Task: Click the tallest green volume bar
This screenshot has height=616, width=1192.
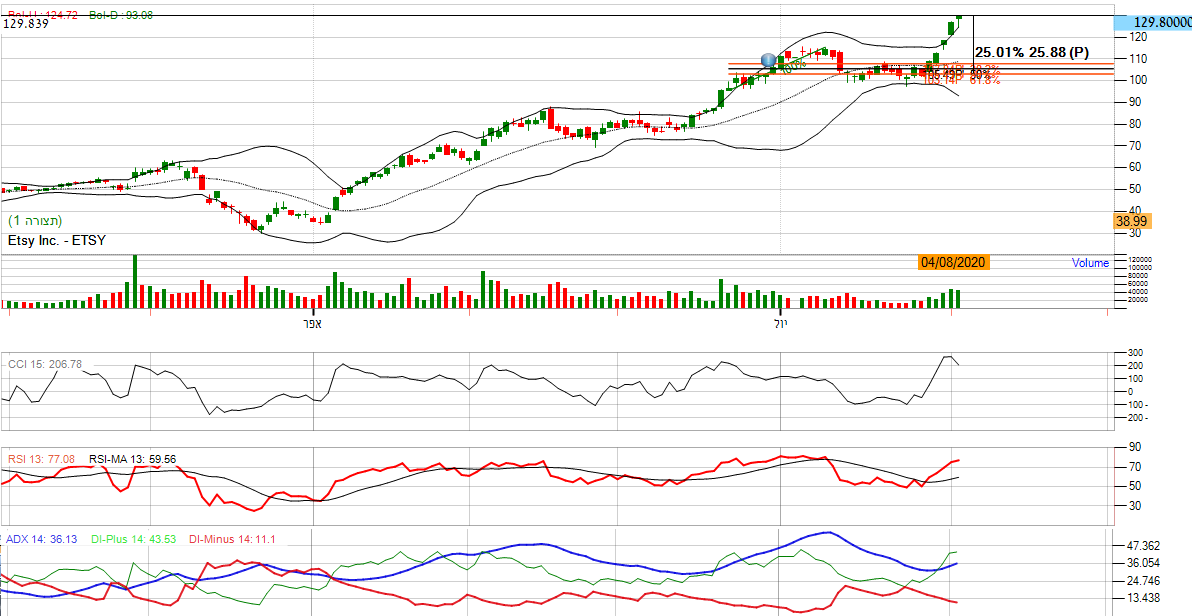Action: (135, 282)
